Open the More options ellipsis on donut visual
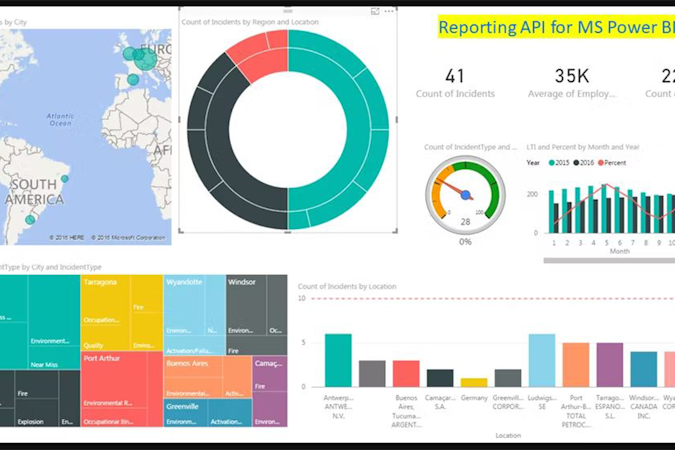Image resolution: width=675 pixels, height=450 pixels. click(389, 12)
